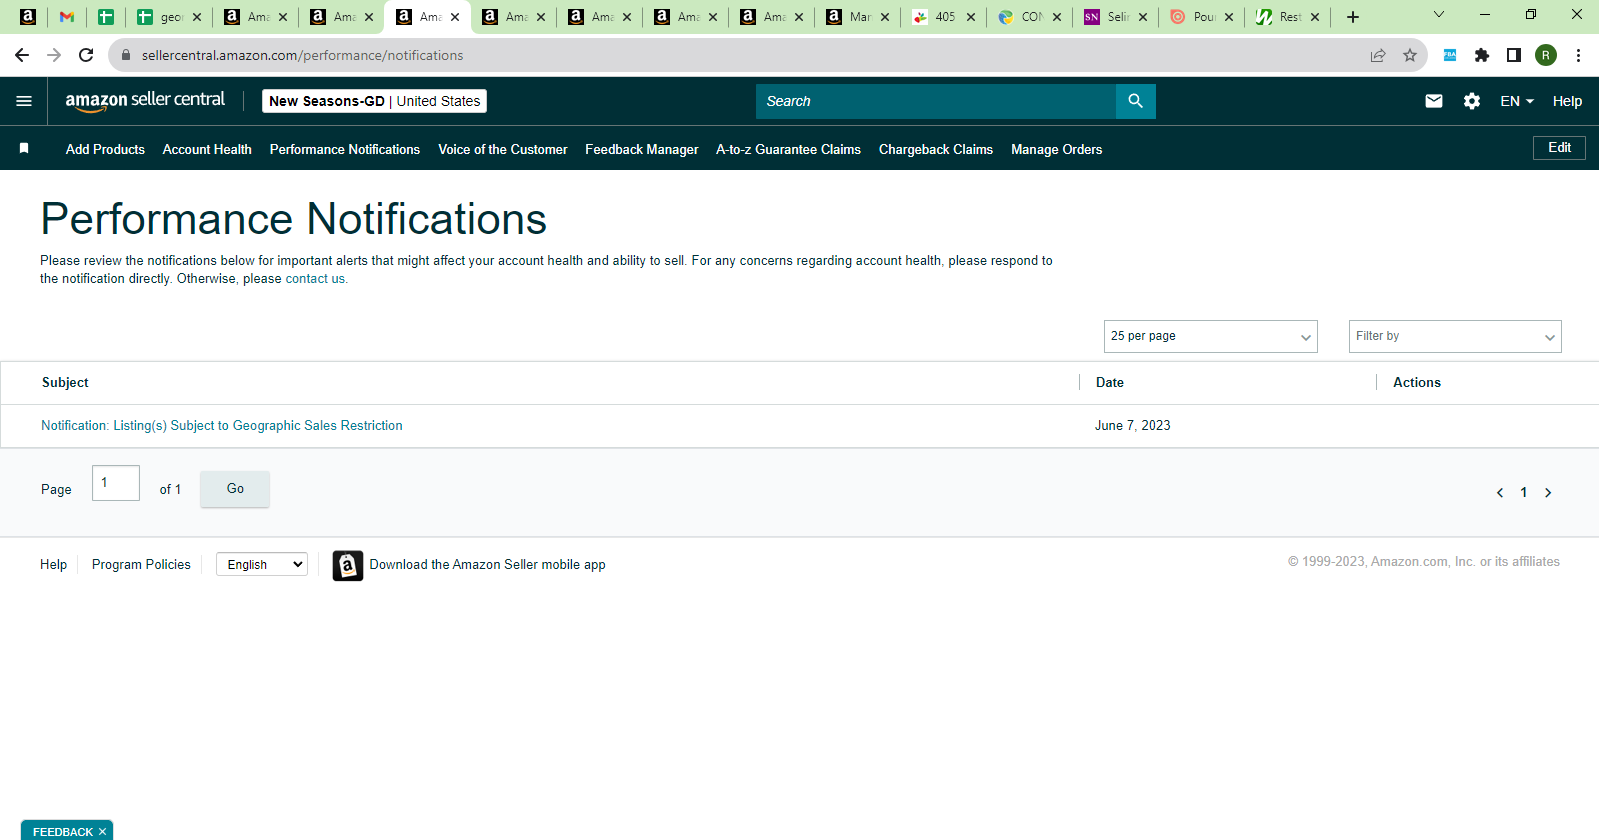Image resolution: width=1599 pixels, height=840 pixels.
Task: Focus the Seller Central Search field
Action: [x=936, y=101]
